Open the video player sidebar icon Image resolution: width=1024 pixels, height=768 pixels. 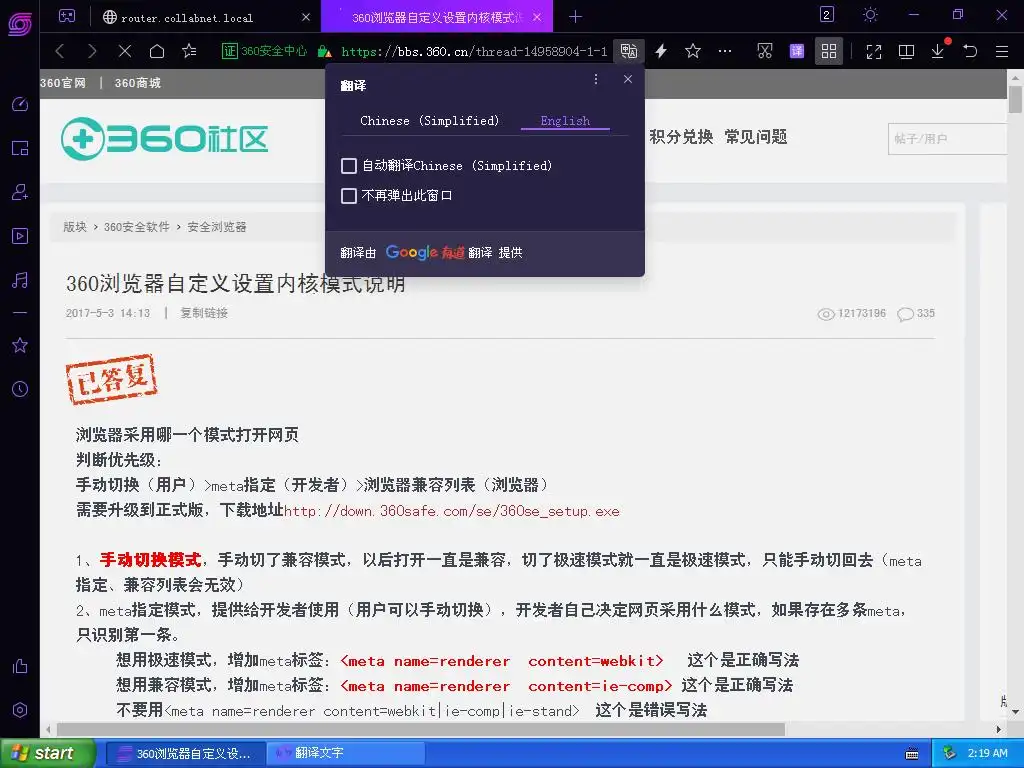coord(20,236)
